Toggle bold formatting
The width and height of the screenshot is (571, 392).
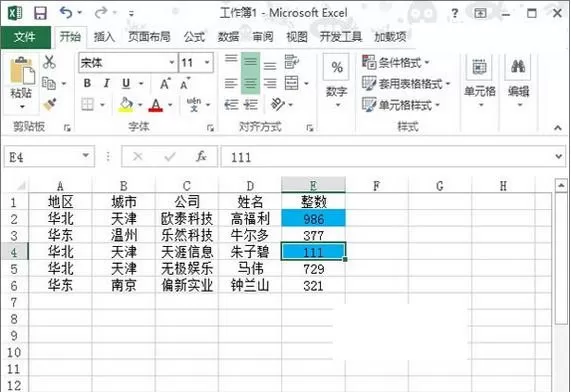(x=87, y=83)
